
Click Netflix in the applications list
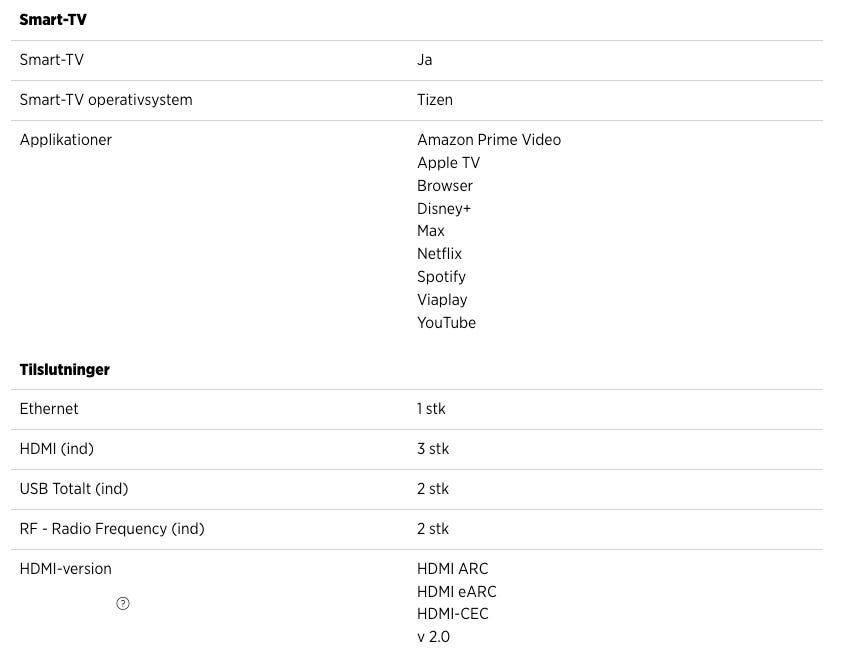tap(440, 254)
